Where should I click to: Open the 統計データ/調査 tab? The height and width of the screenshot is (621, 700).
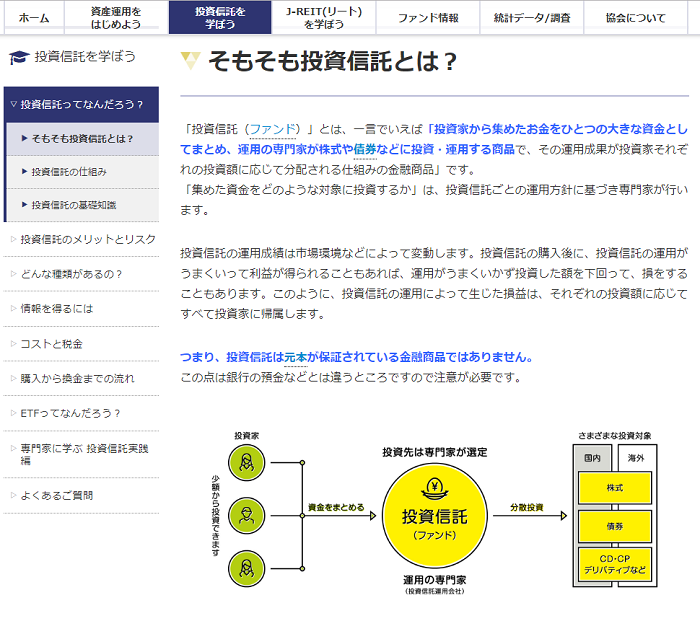point(532,18)
